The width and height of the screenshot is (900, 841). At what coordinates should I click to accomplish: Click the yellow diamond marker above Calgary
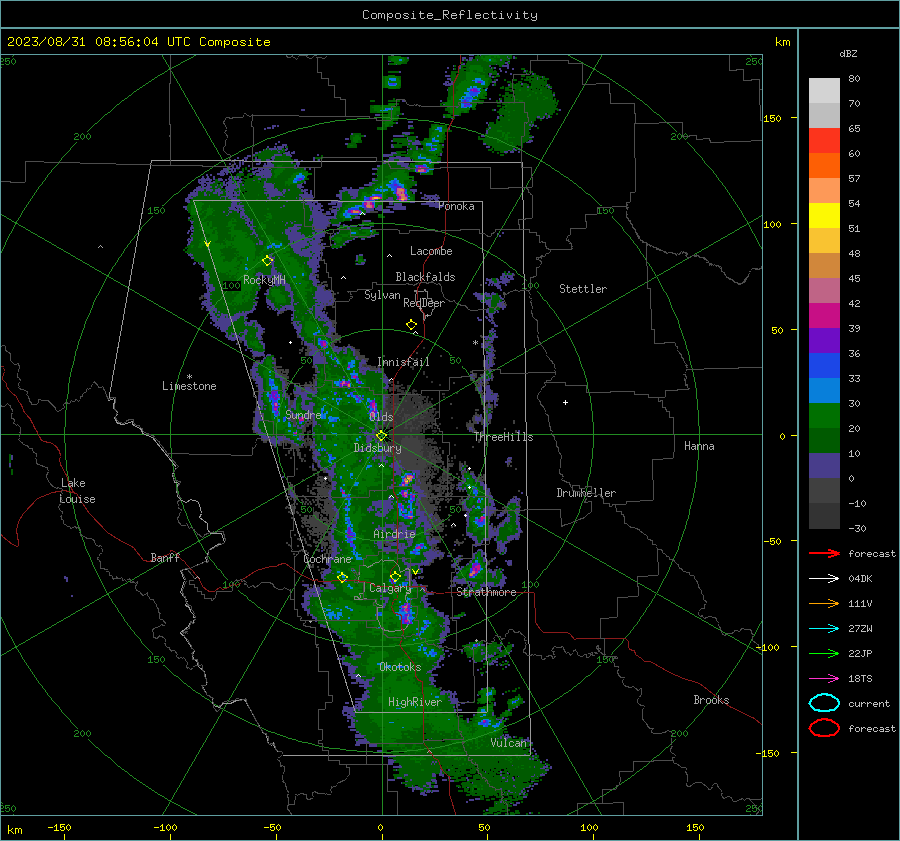pyautogui.click(x=395, y=576)
